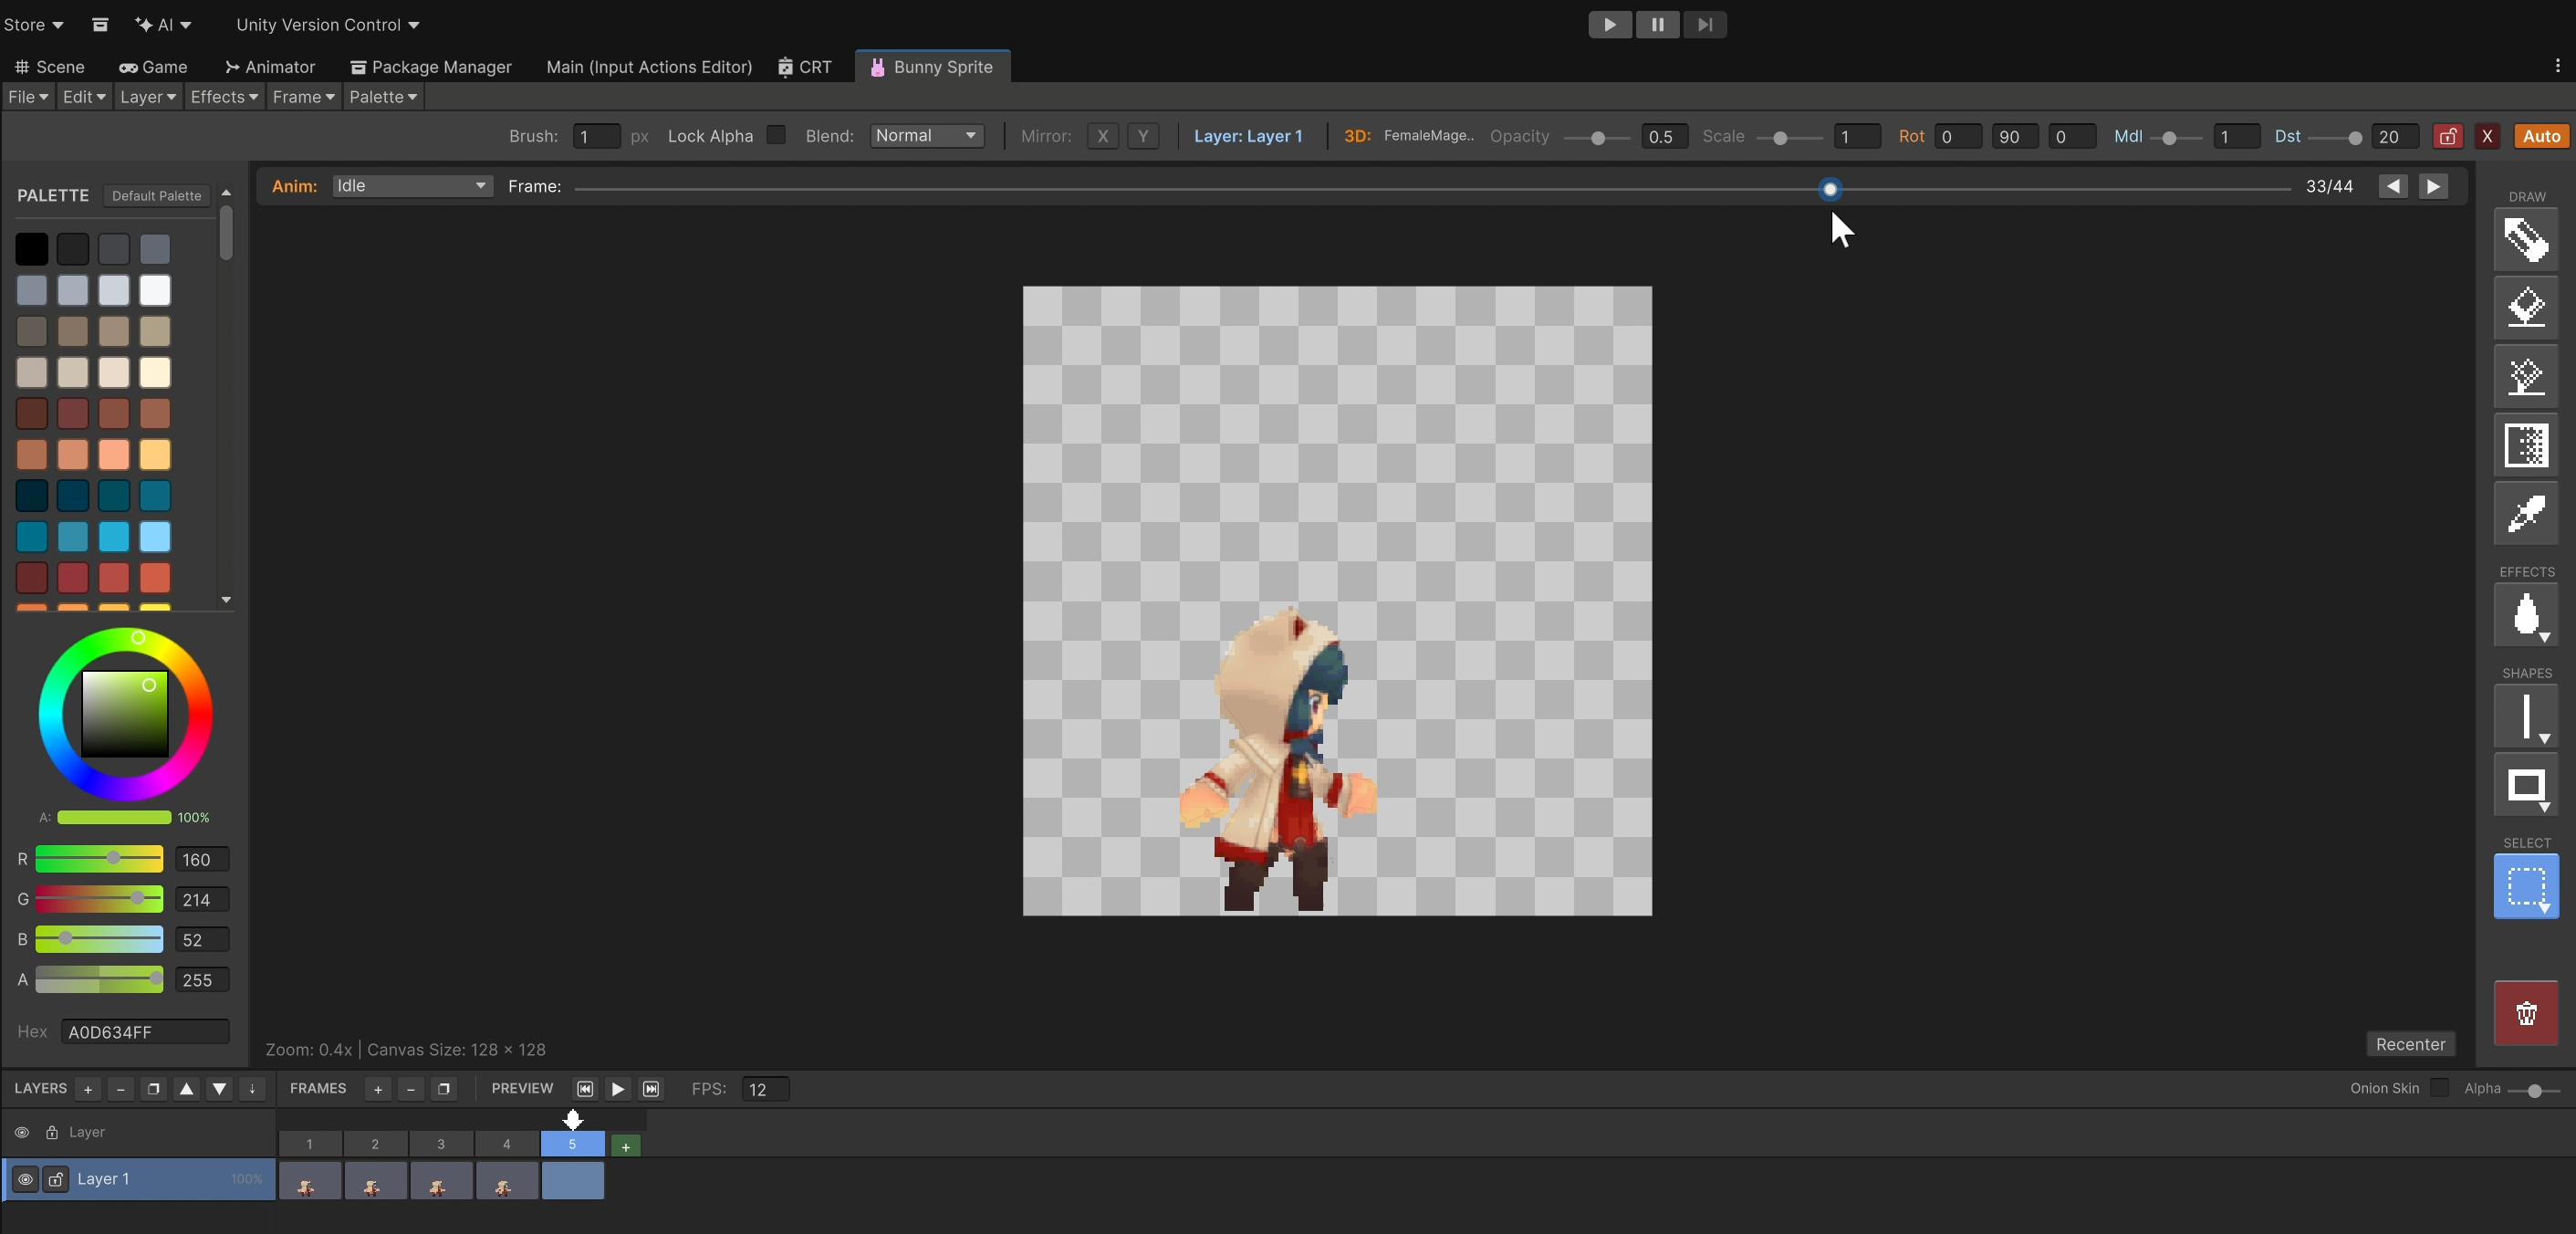The height and width of the screenshot is (1234, 2576).
Task: Open the Effects menu
Action: tap(224, 97)
